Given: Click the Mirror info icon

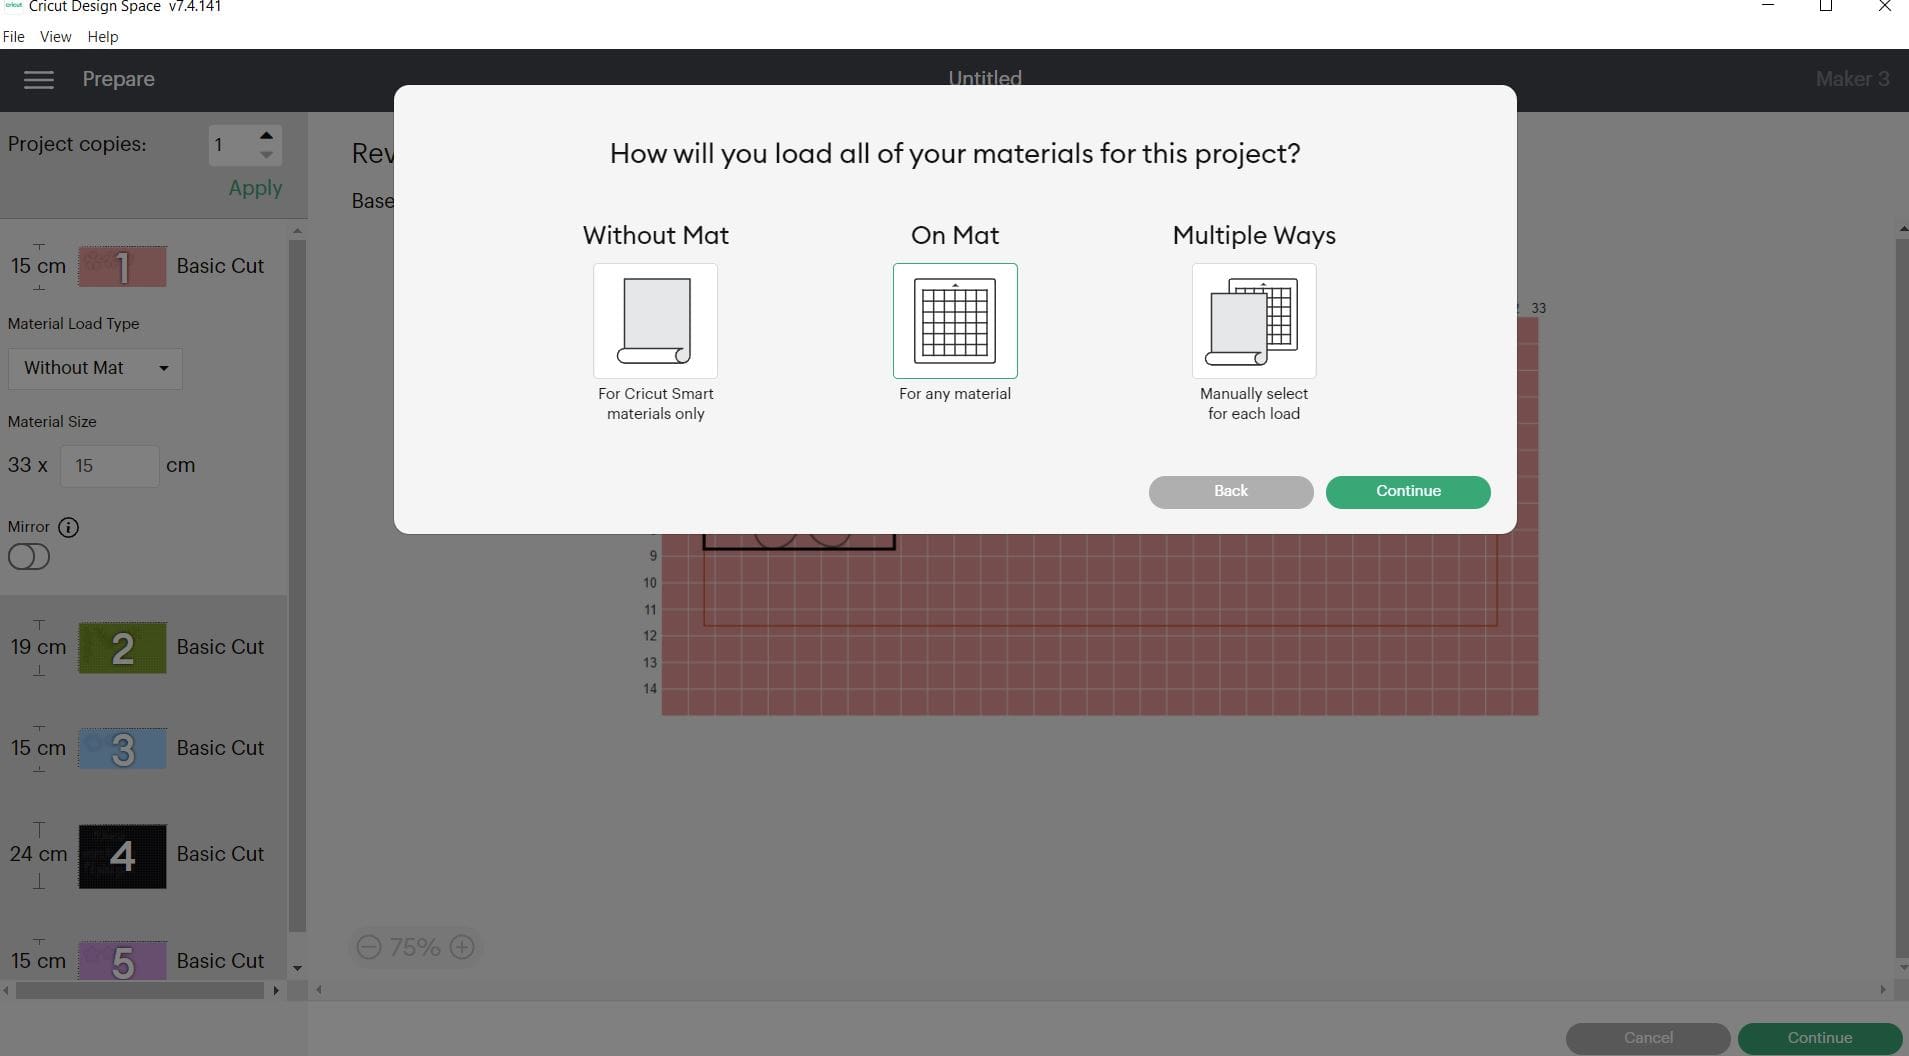Looking at the screenshot, I should point(68,527).
